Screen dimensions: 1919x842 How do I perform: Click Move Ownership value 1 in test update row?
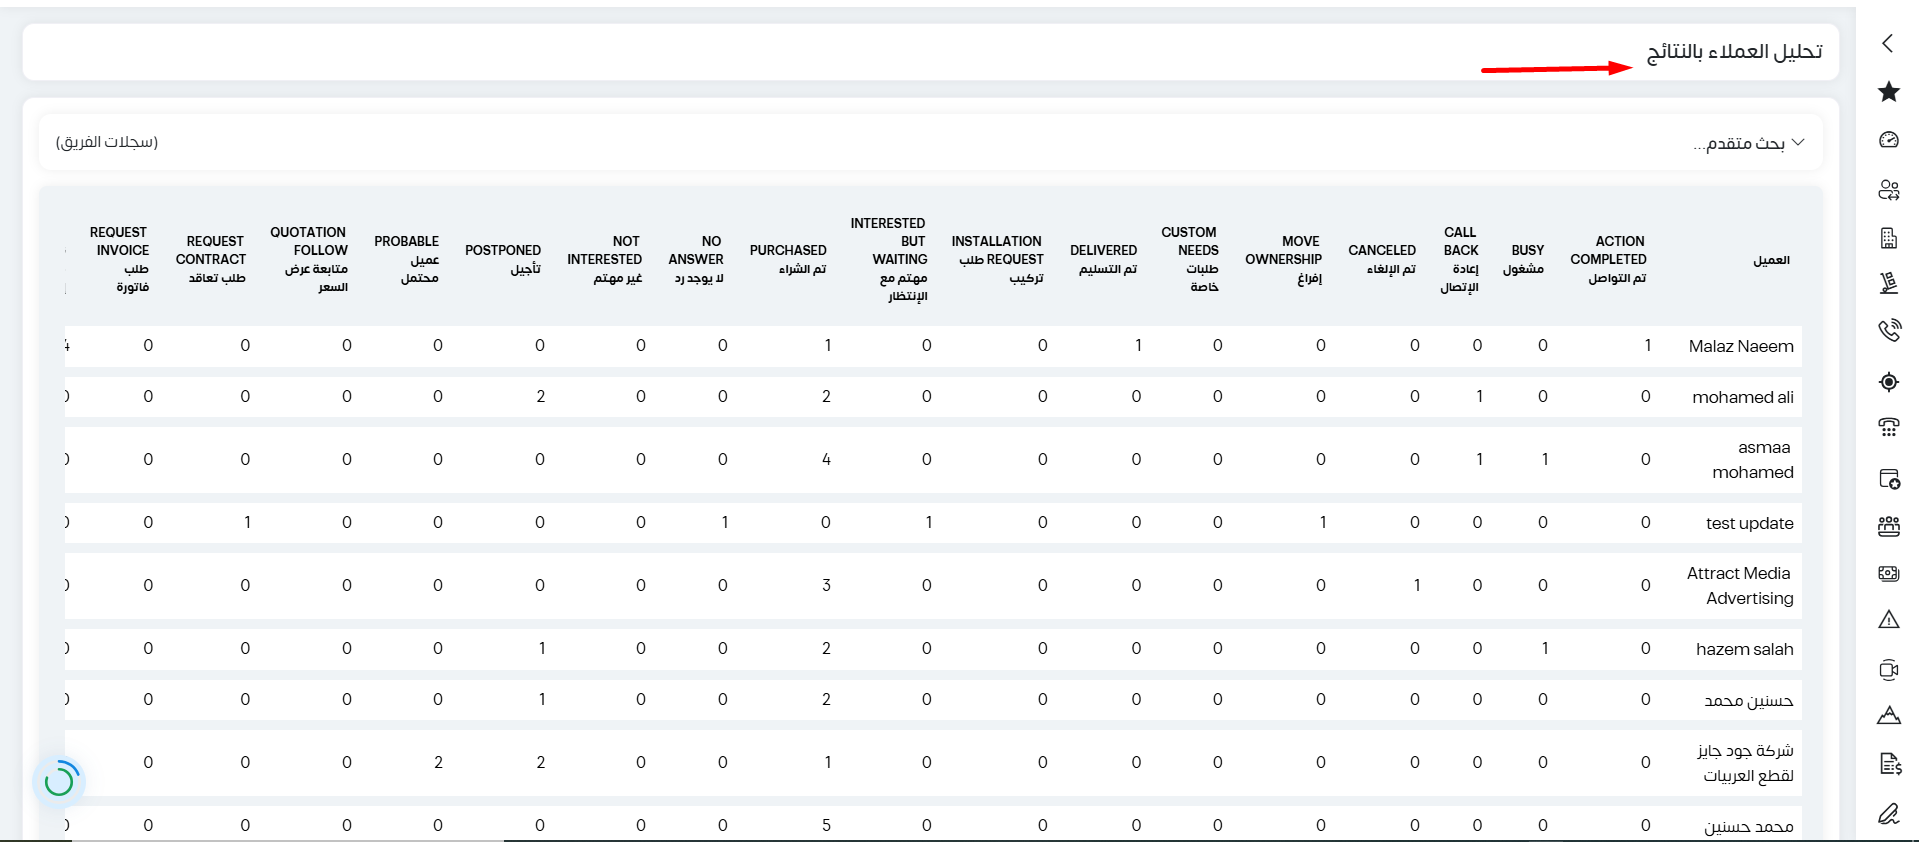1323,523
